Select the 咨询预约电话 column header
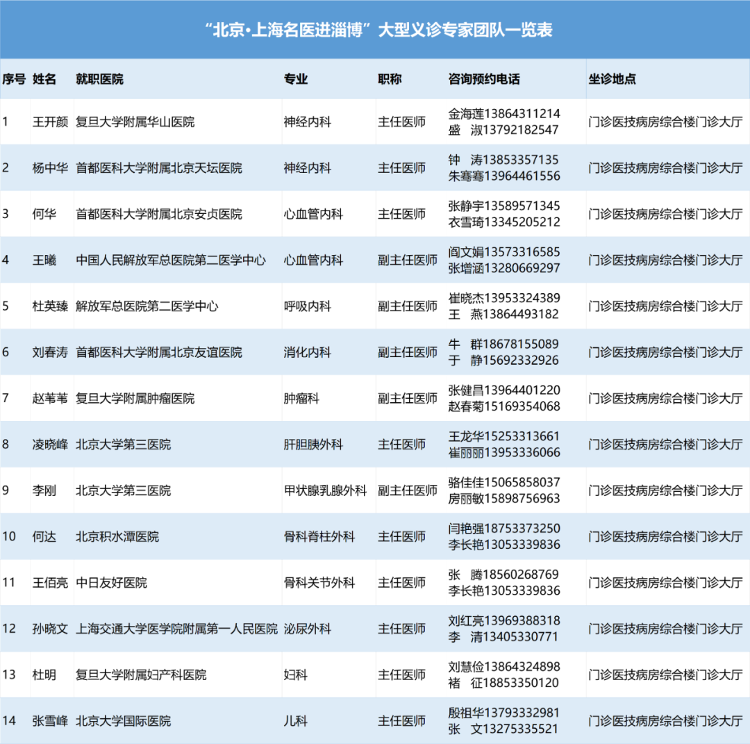The image size is (750, 744). tap(484, 79)
